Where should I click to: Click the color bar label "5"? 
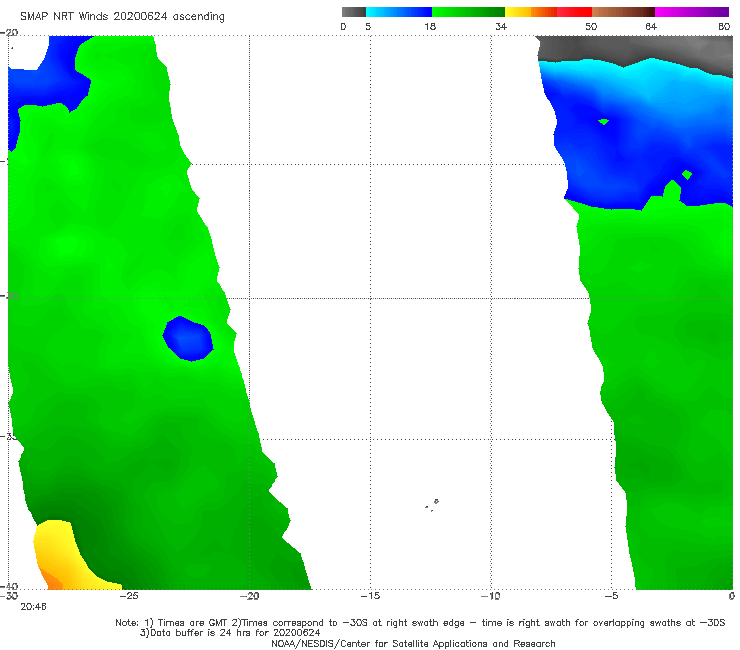[x=368, y=26]
